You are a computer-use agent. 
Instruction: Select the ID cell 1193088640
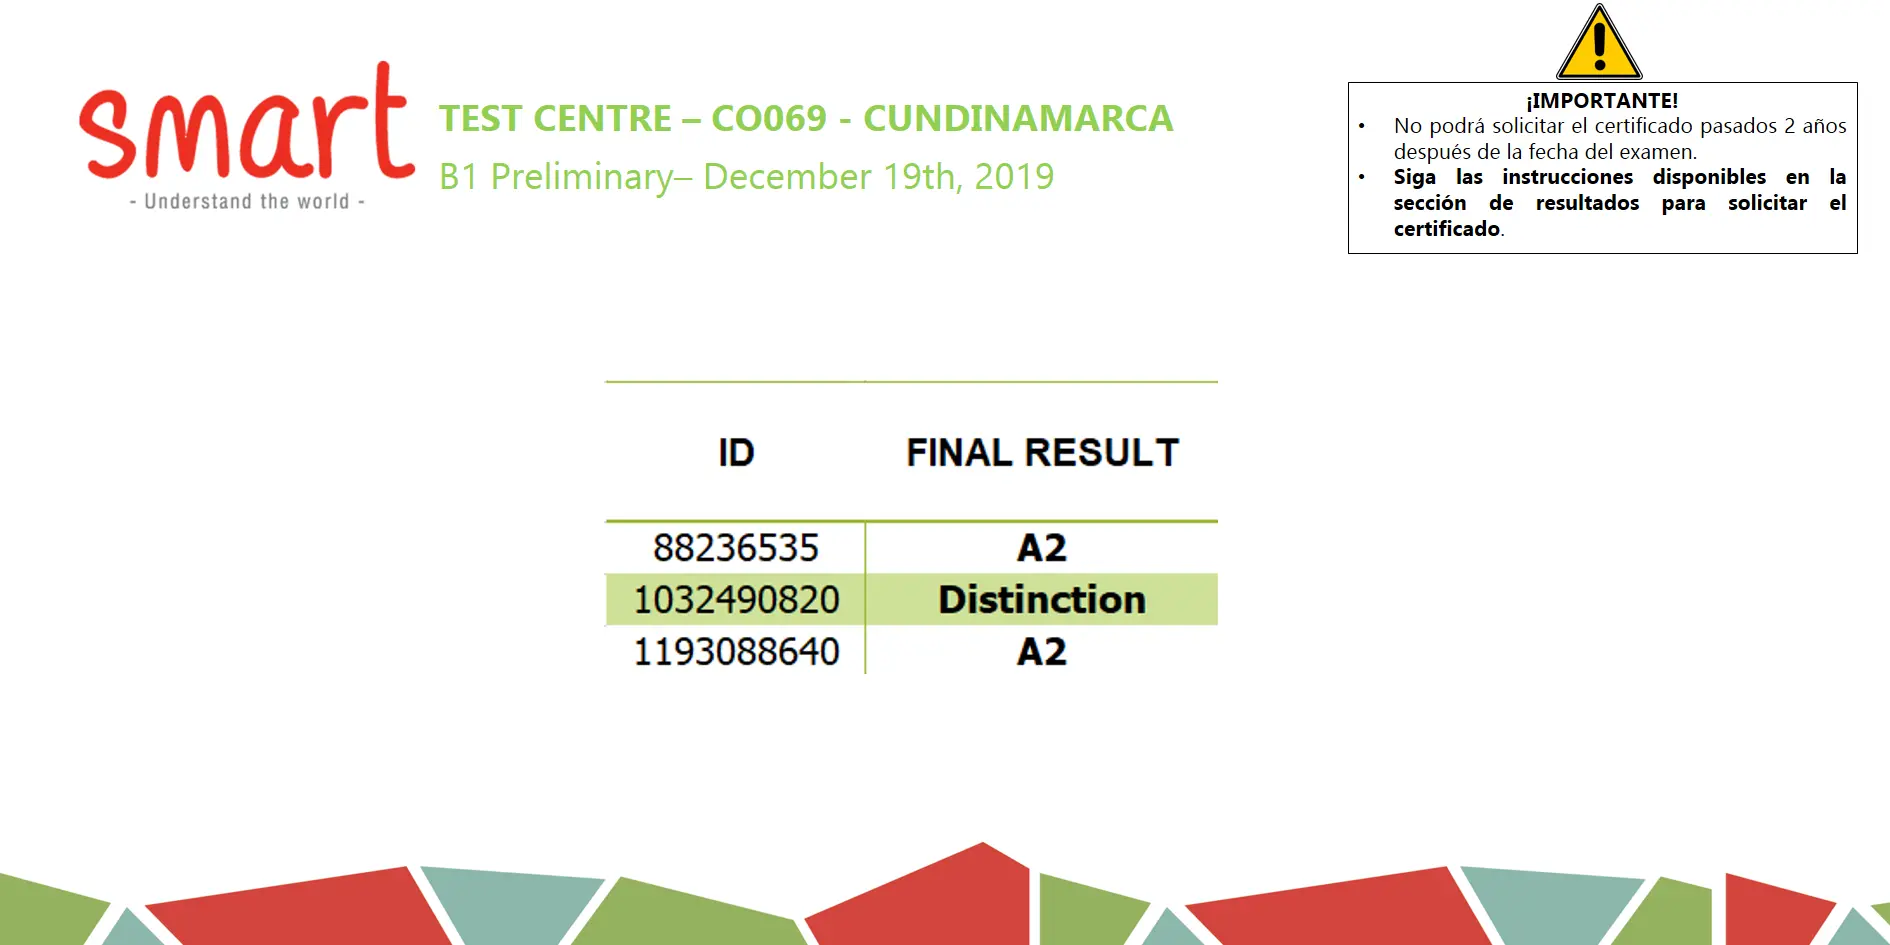click(x=736, y=652)
